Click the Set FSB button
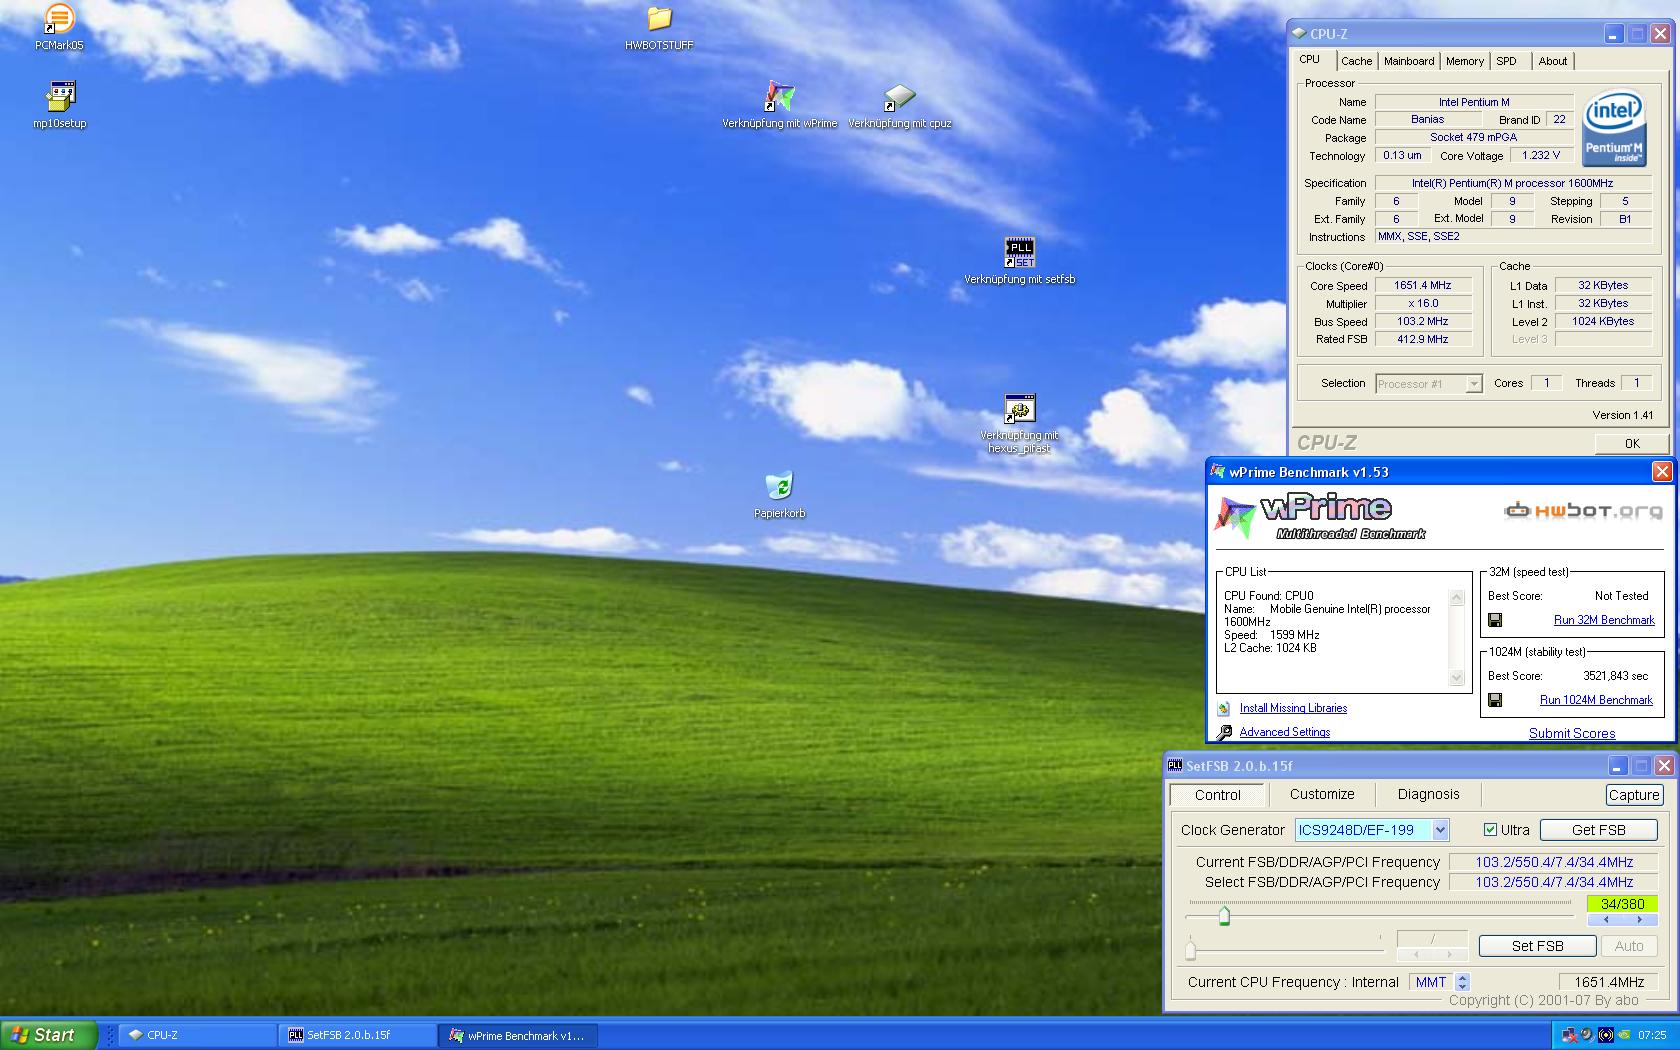The height and width of the screenshot is (1050, 1680). click(x=1537, y=946)
